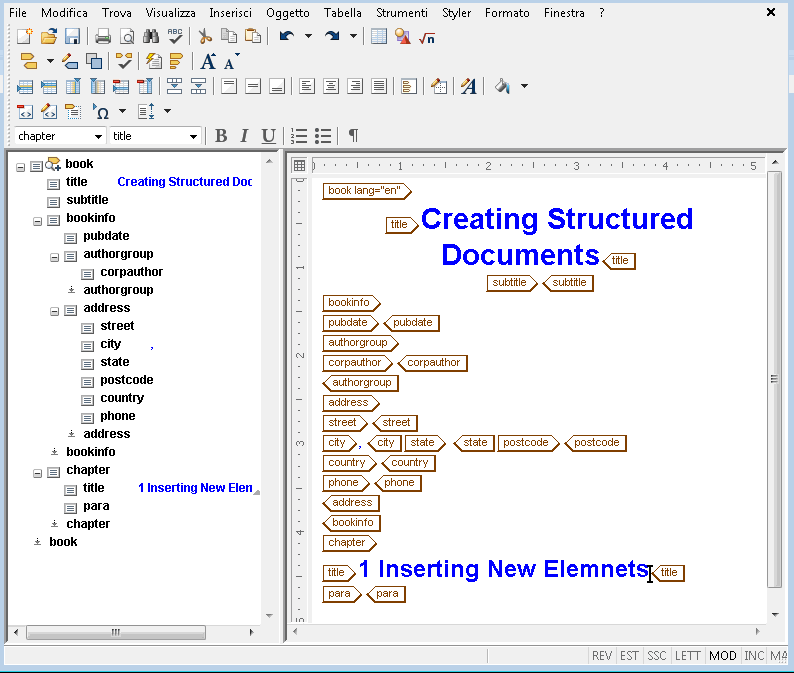Open the Inserisci menu

[230, 13]
